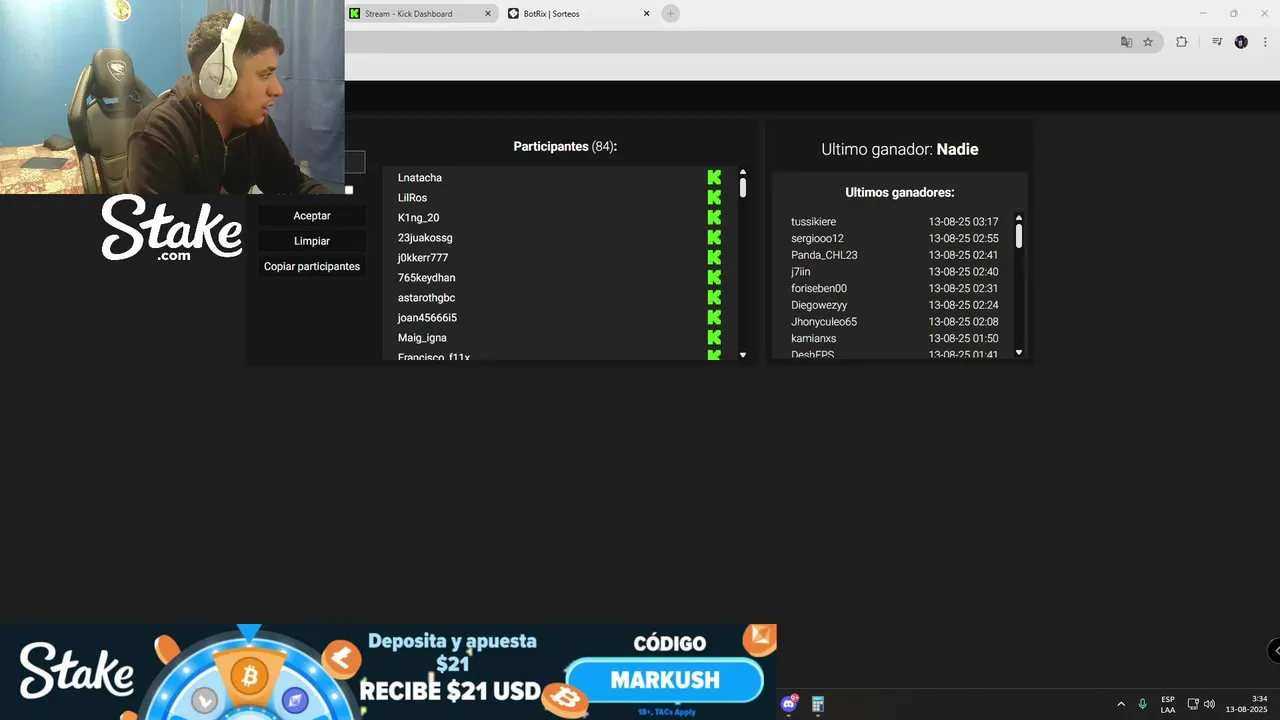The height and width of the screenshot is (720, 1280).
Task: Click the volume speaker icon in tray
Action: pos(1209,704)
